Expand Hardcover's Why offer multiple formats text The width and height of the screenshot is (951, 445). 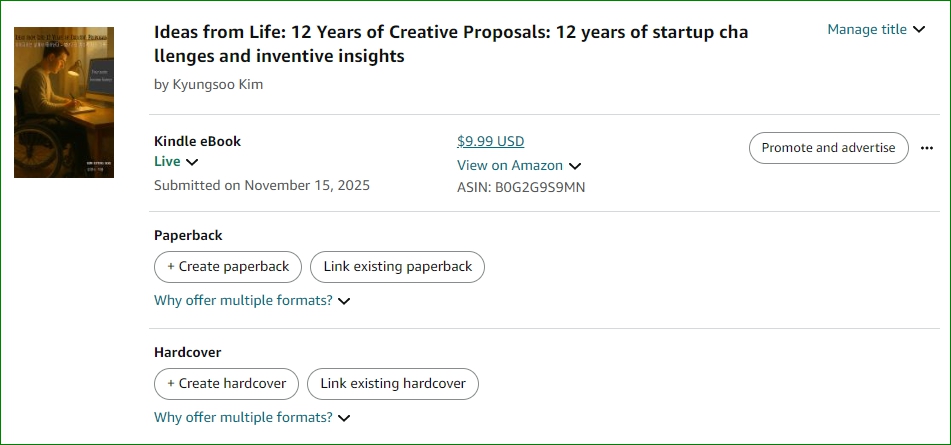(243, 418)
